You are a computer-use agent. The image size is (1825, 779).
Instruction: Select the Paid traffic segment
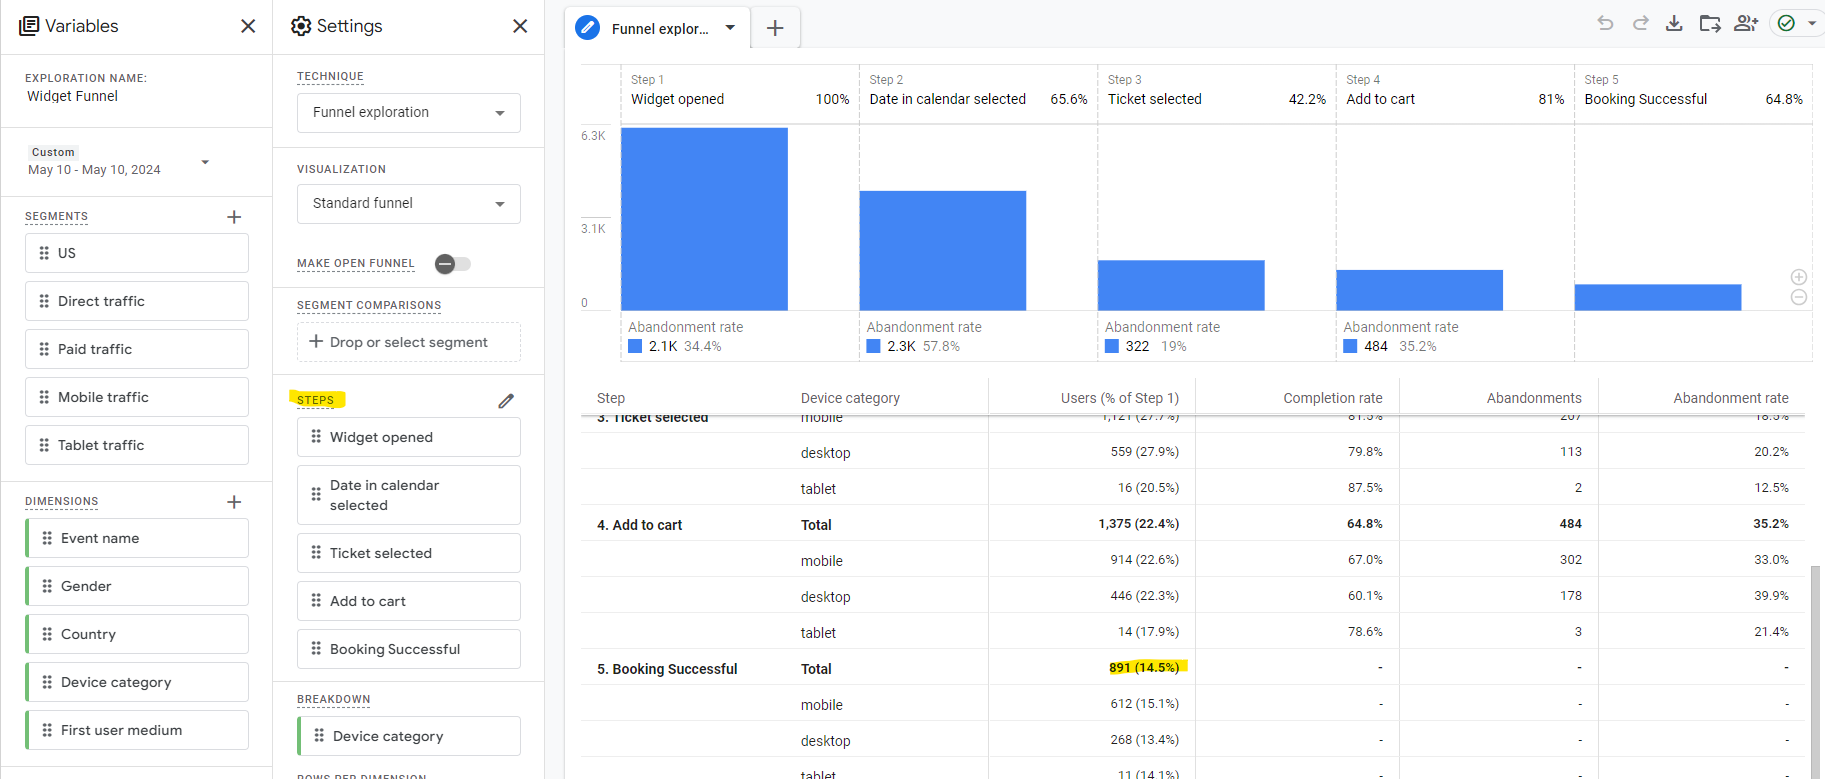click(137, 349)
